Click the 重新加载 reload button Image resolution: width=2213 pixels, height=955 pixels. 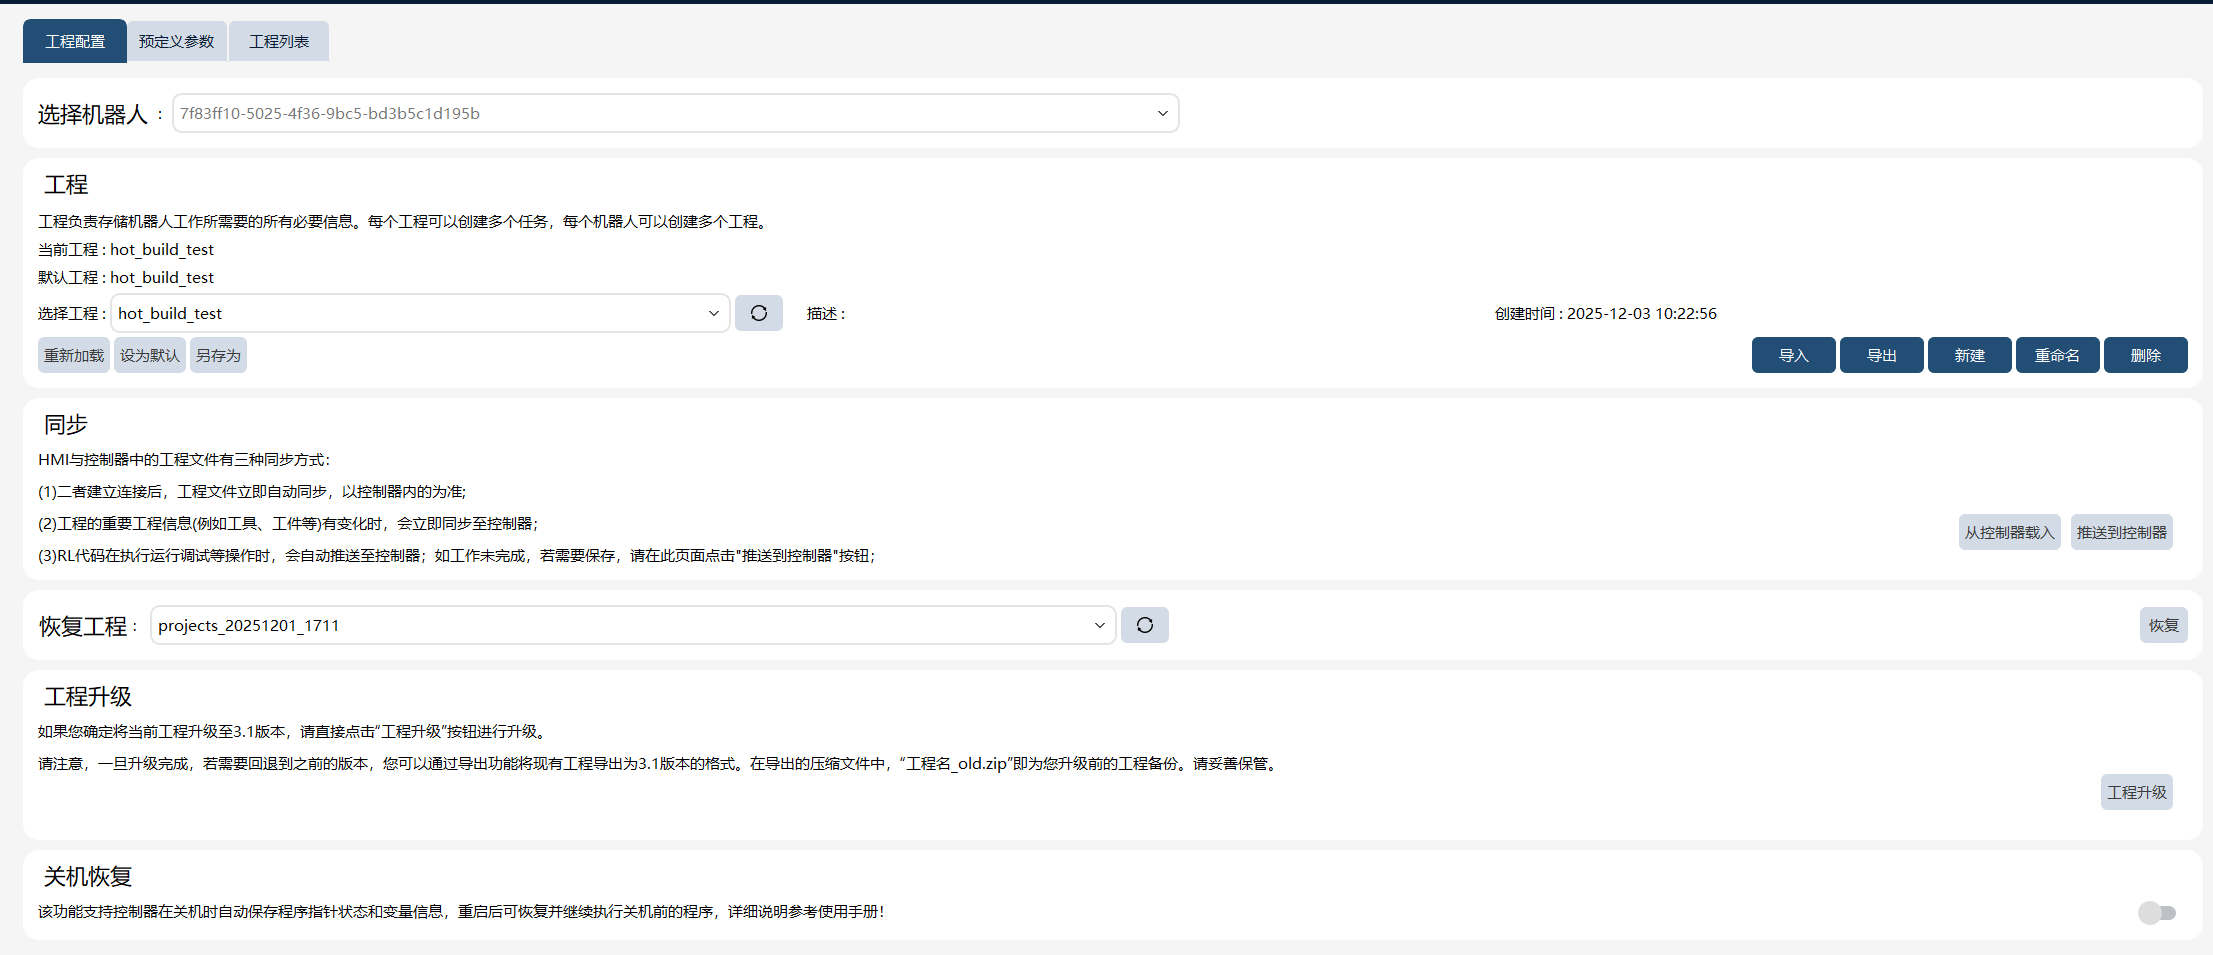(x=74, y=355)
